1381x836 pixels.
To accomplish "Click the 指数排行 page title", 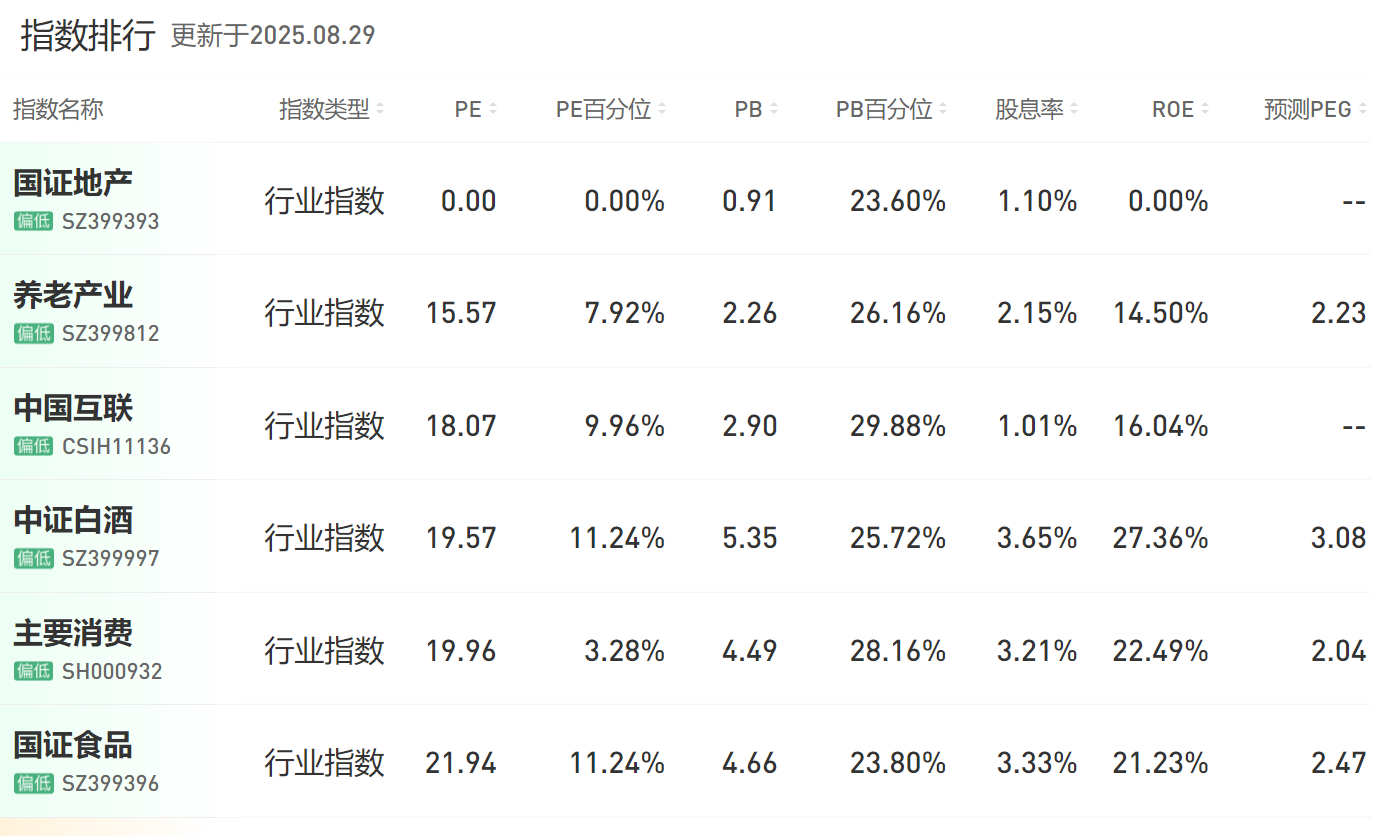I will click(88, 36).
